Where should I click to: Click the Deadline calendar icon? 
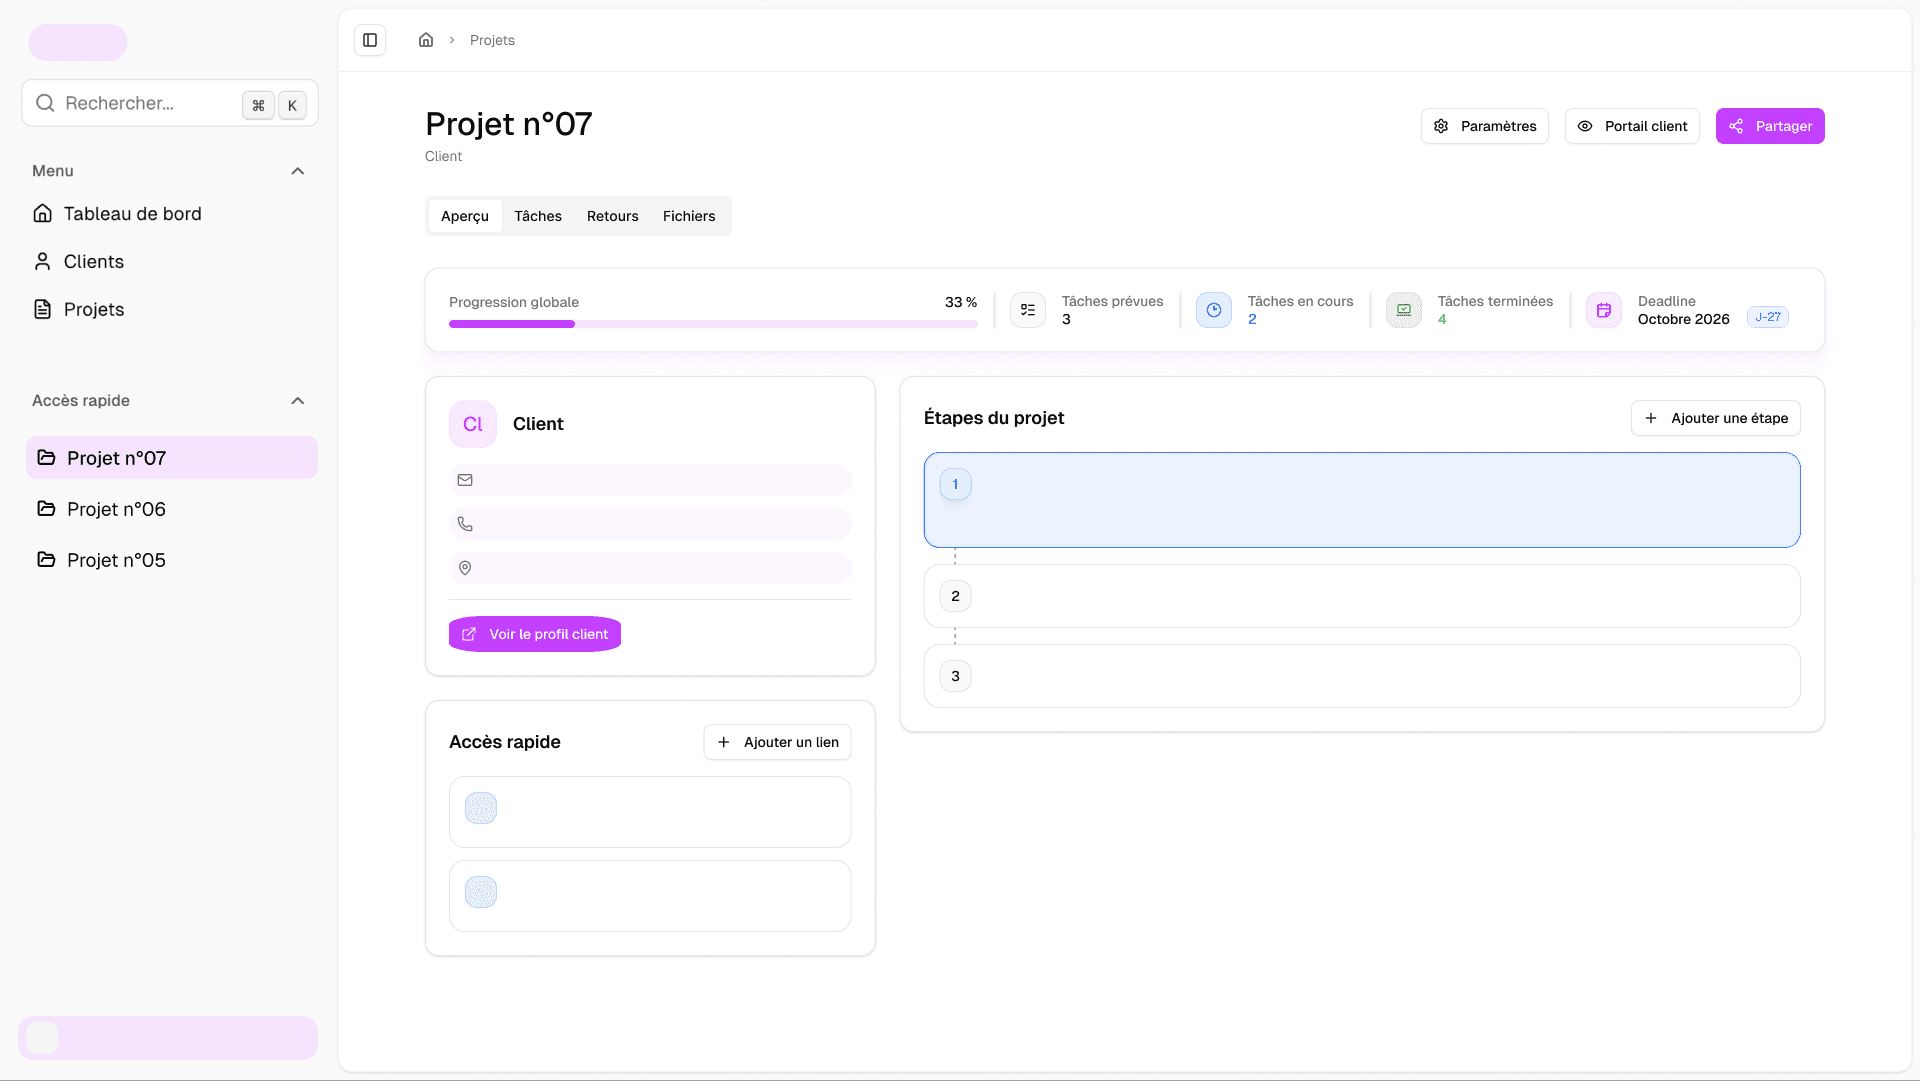1604,310
